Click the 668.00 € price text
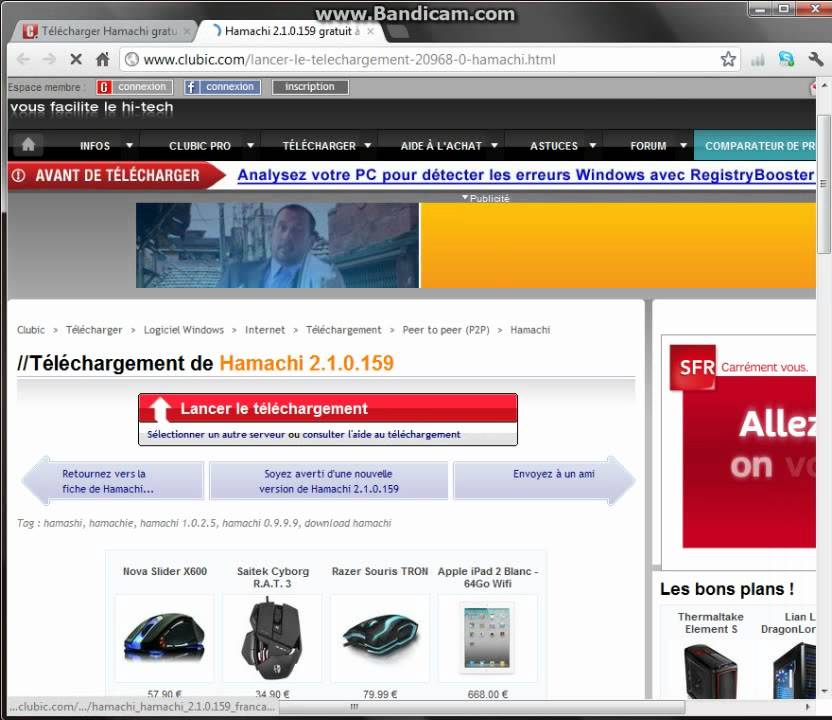 click(x=488, y=694)
